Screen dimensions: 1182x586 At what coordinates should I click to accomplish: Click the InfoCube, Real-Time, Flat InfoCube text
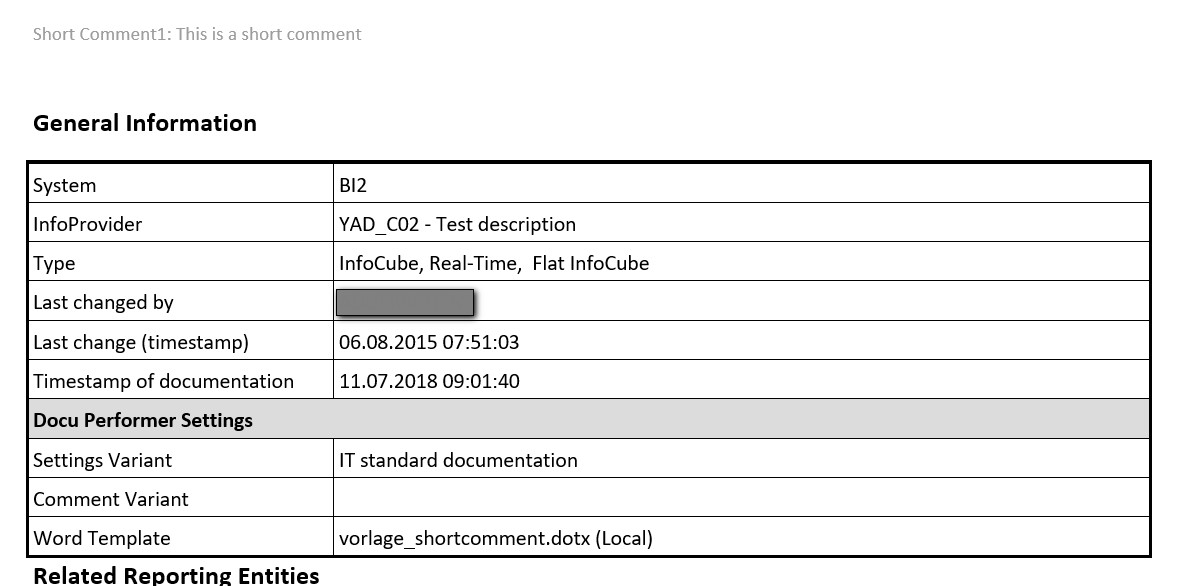(494, 263)
